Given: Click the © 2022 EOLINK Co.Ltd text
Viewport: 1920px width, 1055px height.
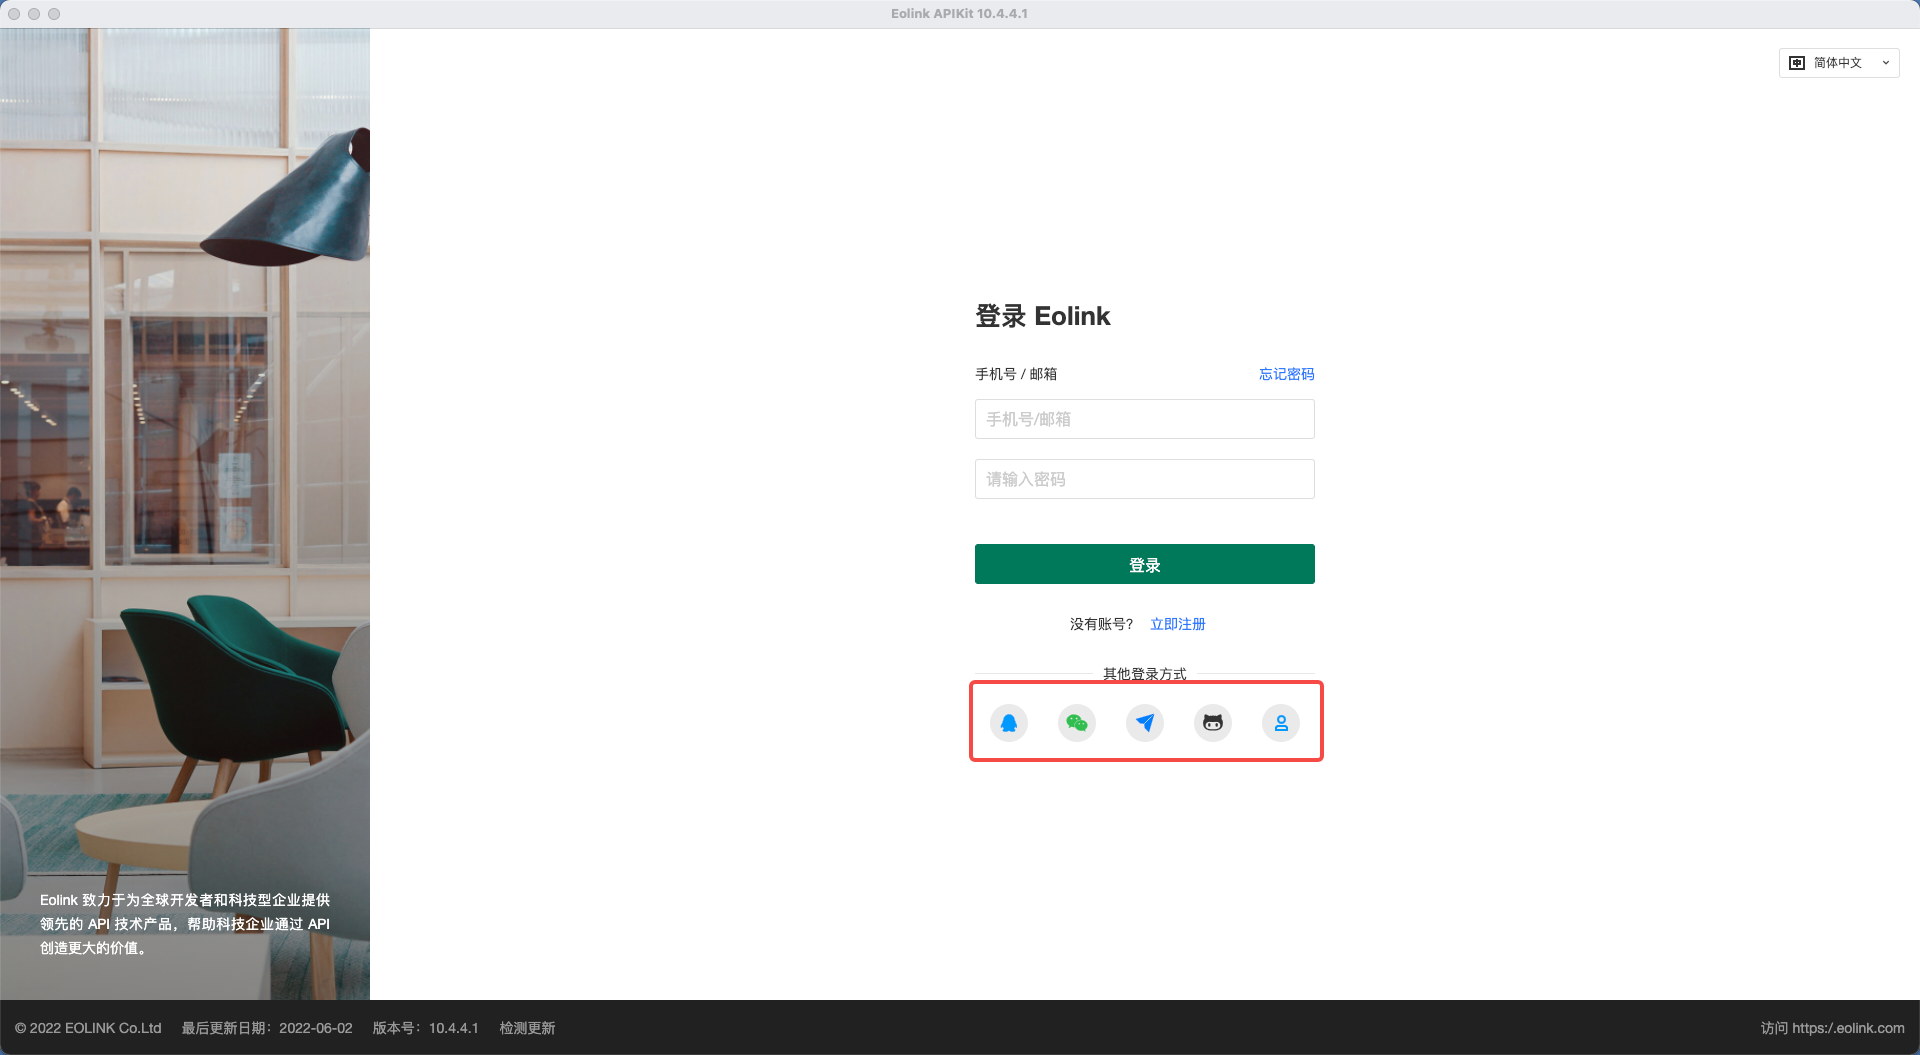Looking at the screenshot, I should [88, 1028].
